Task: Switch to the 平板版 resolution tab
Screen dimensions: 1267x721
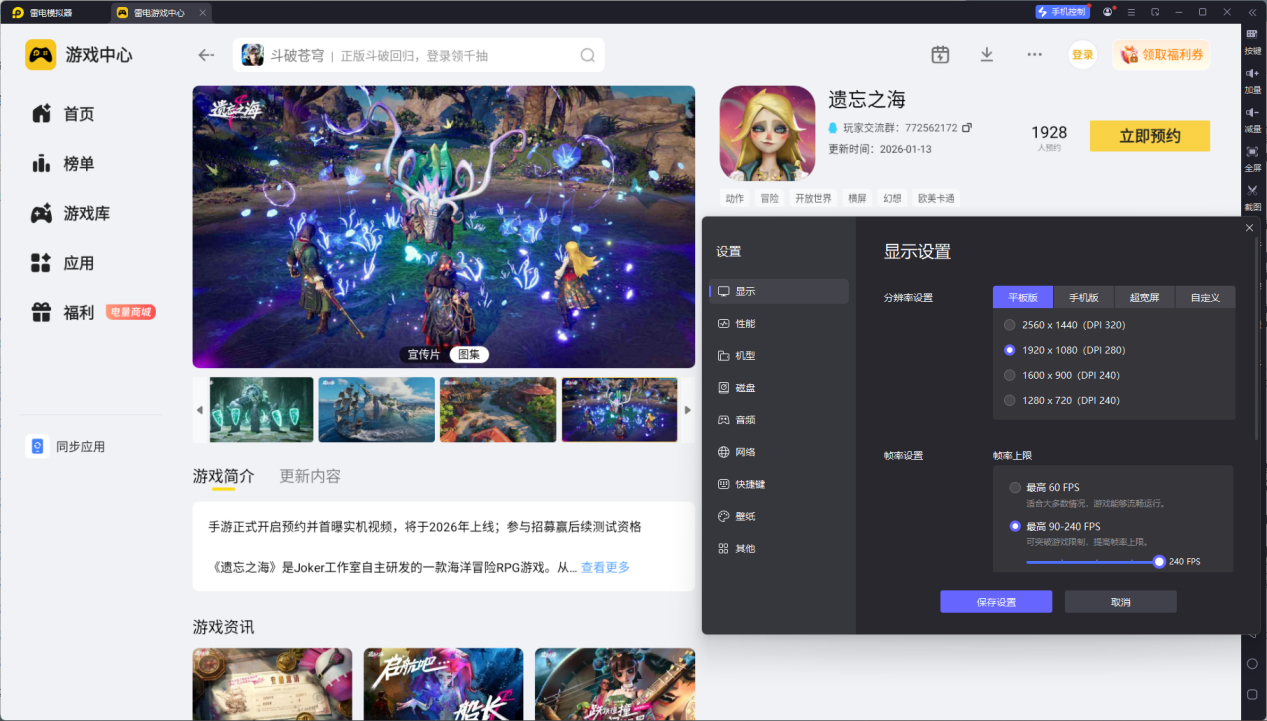Action: (1023, 297)
